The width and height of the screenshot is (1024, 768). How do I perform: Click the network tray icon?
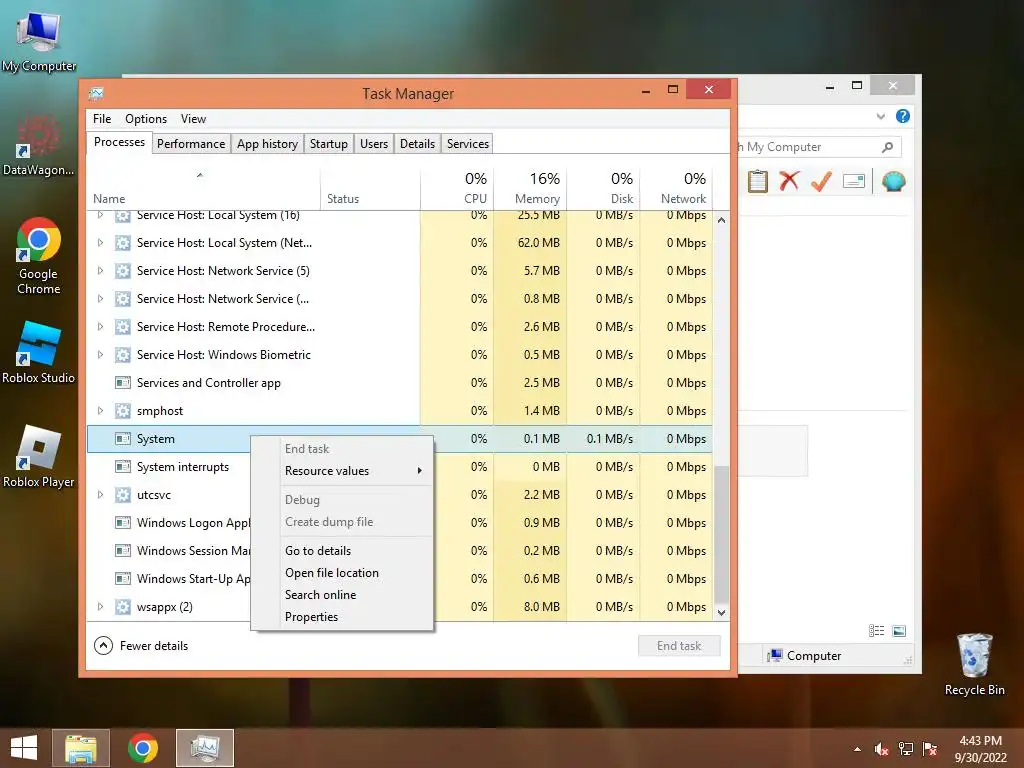(906, 749)
